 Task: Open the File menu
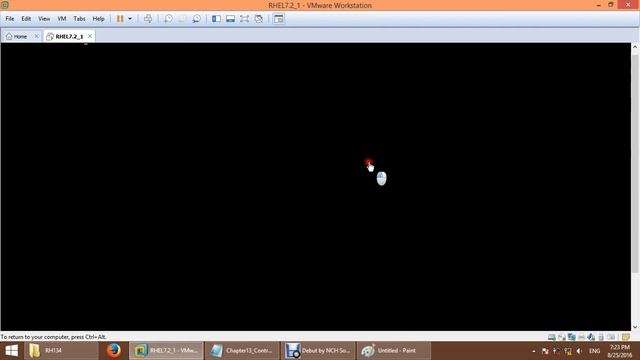point(10,19)
